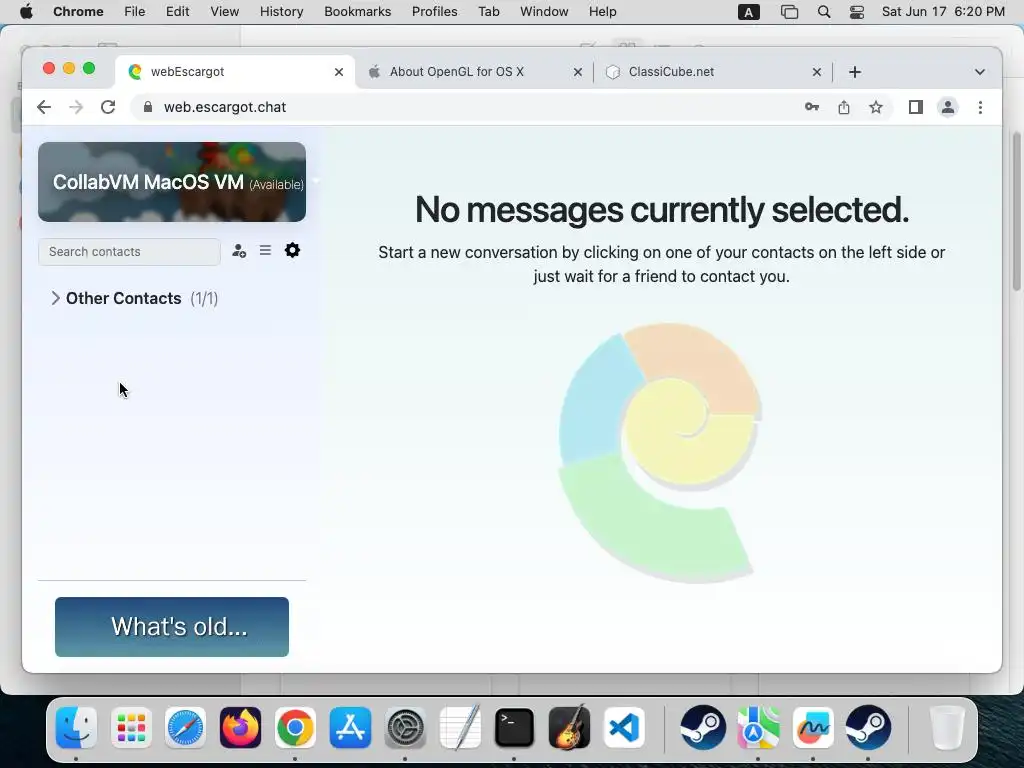
Task: Open the Edit menu
Action: click(177, 12)
